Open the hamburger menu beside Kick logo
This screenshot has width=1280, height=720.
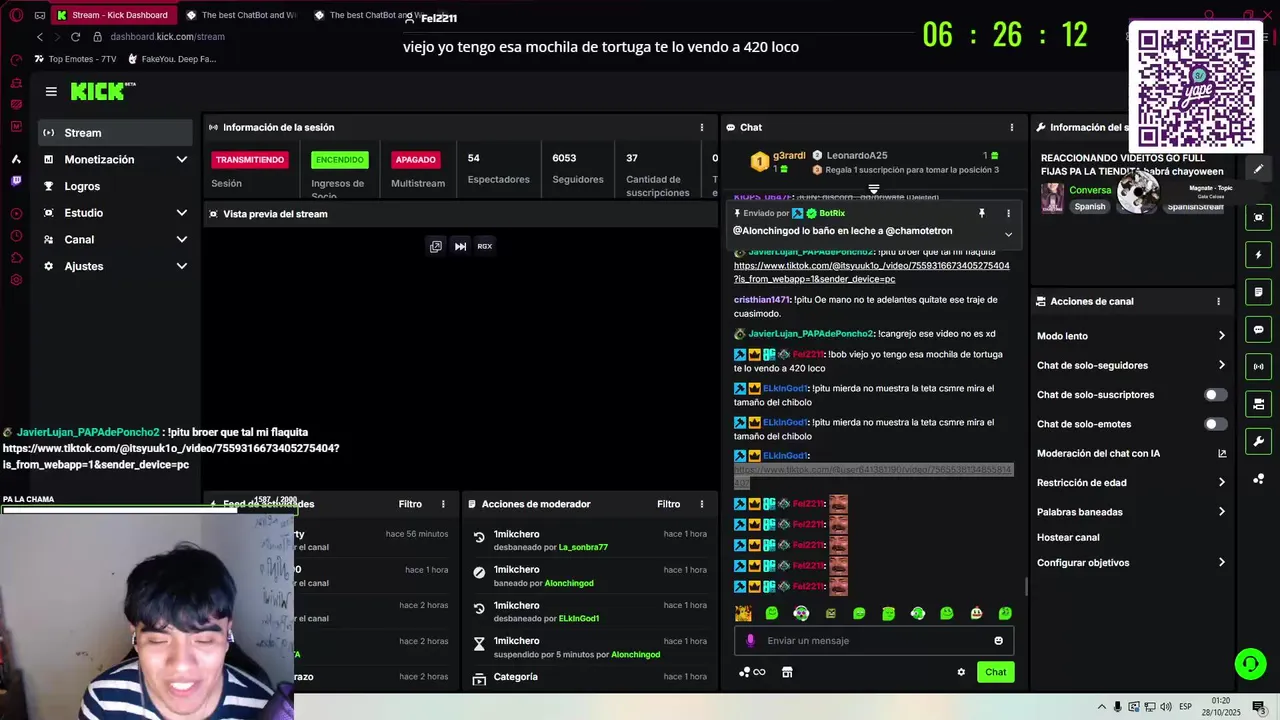(51, 91)
